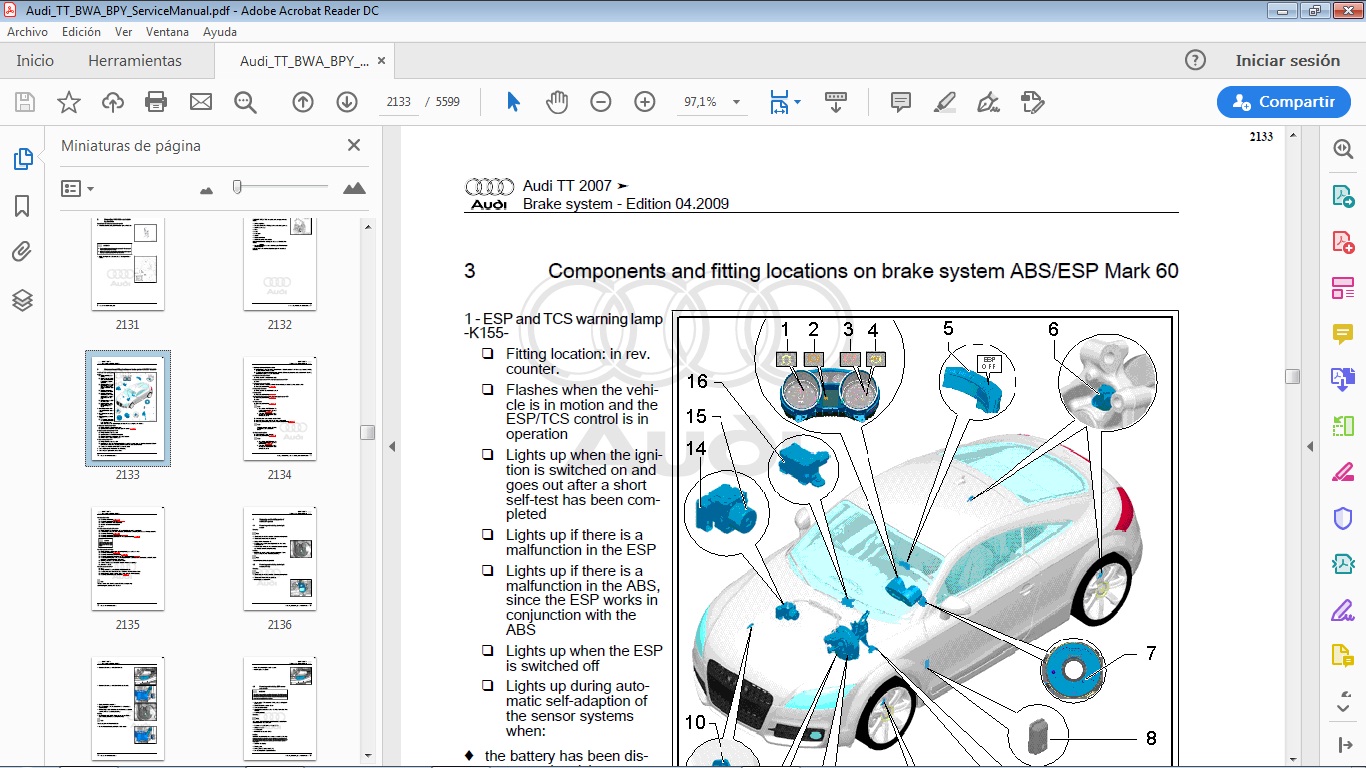This screenshot has width=1366, height=768.
Task: Click the thumbnail size slider handle
Action: [237, 187]
